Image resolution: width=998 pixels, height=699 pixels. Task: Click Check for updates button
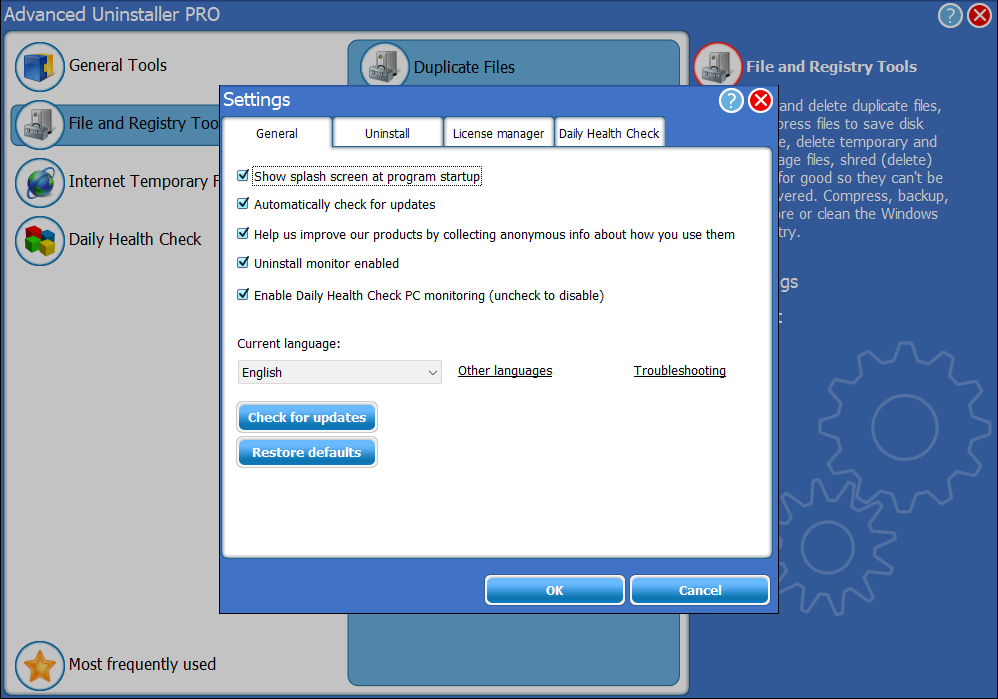pos(307,418)
